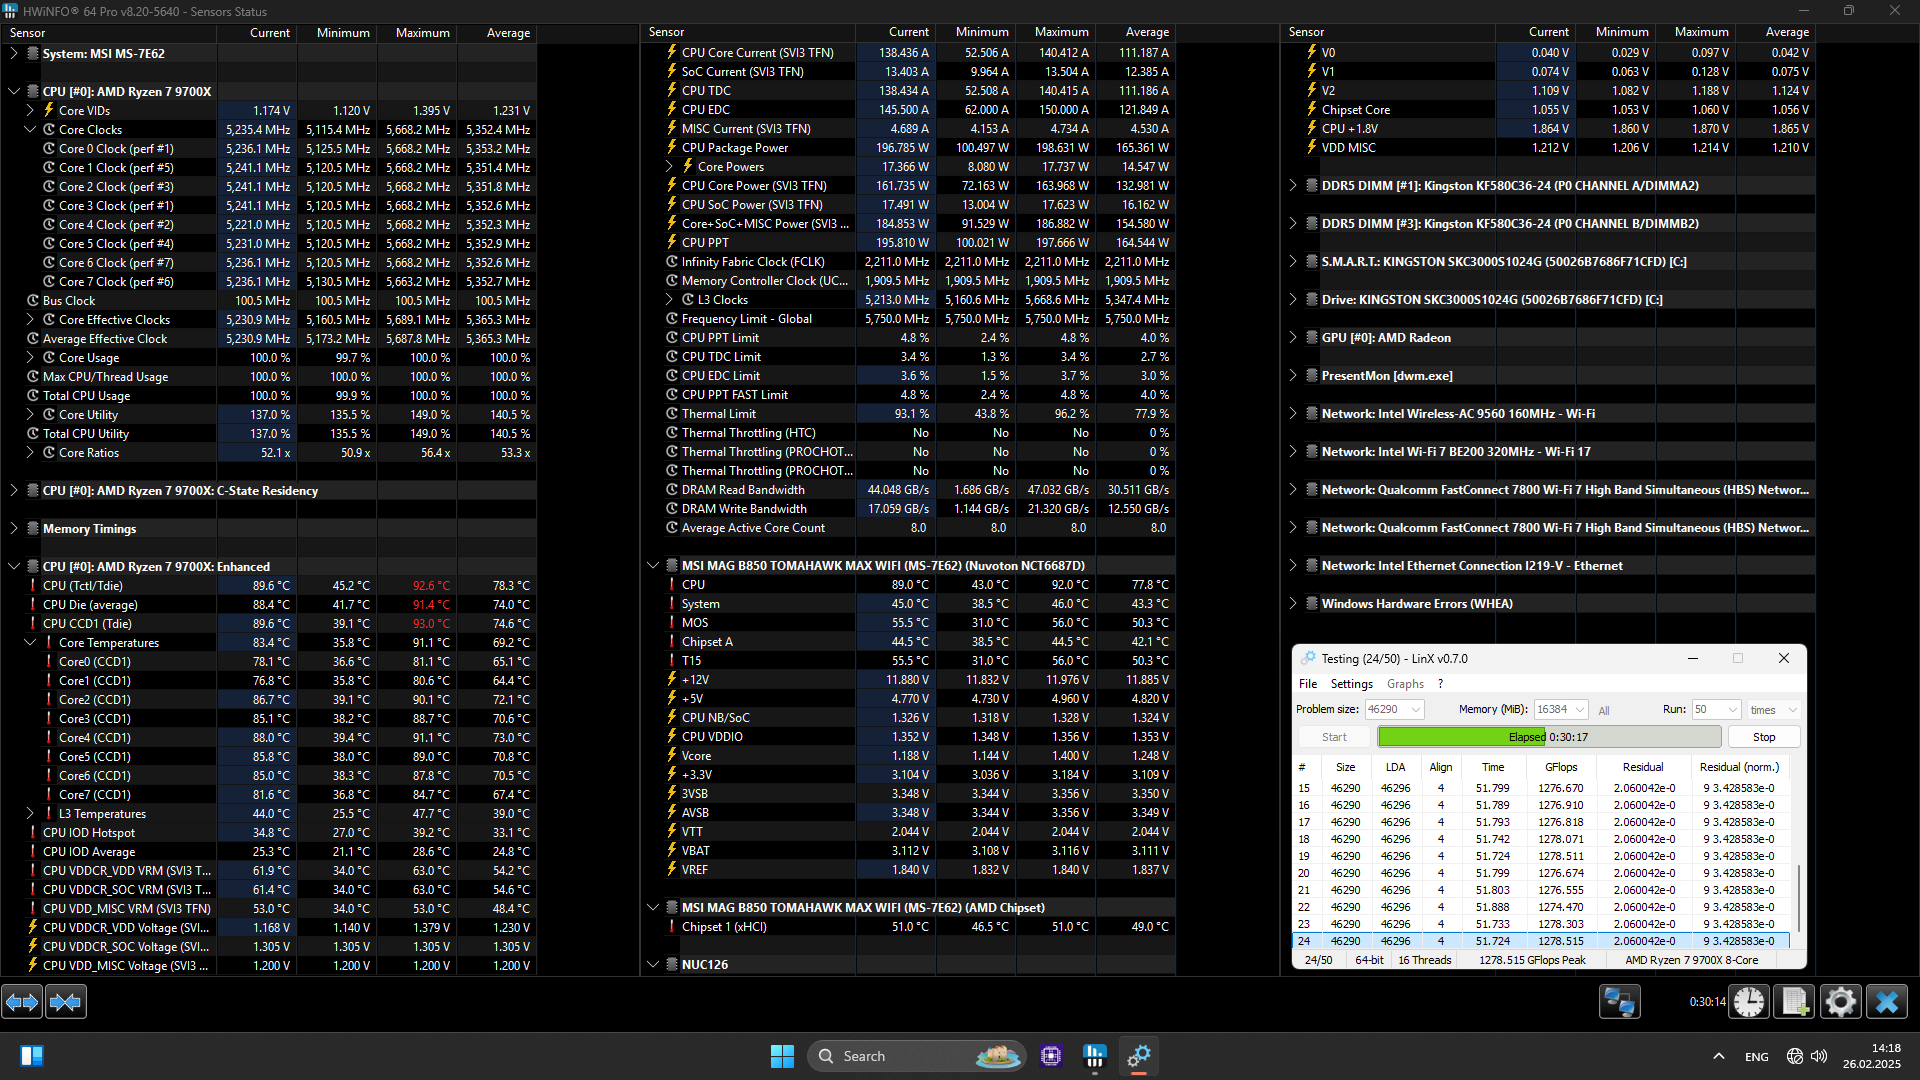Click the LinX elapsed progress bar

1548,737
